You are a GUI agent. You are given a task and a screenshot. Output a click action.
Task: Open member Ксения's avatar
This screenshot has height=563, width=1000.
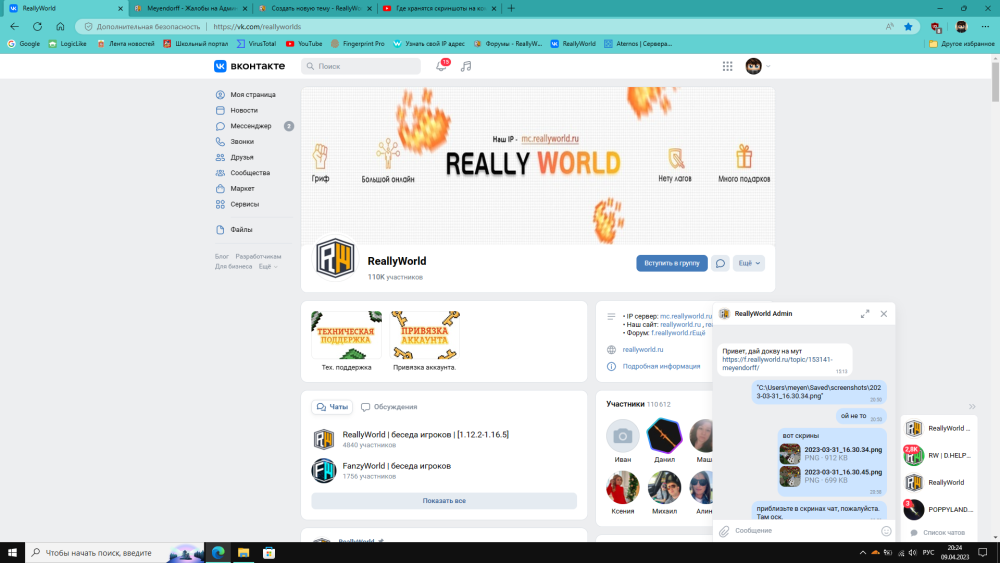[622, 487]
